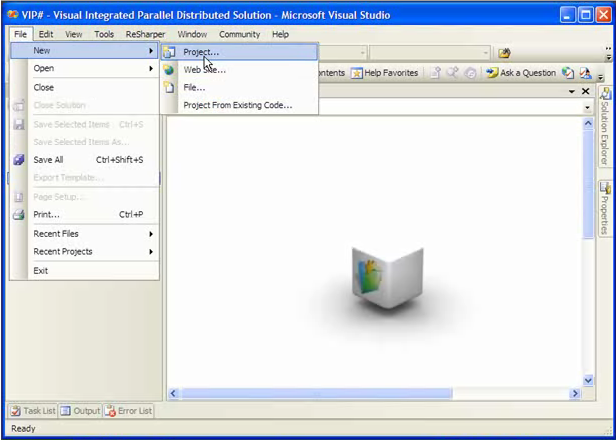This screenshot has height=440, width=616.
Task: Click the Web Site globe icon
Action: tap(169, 70)
